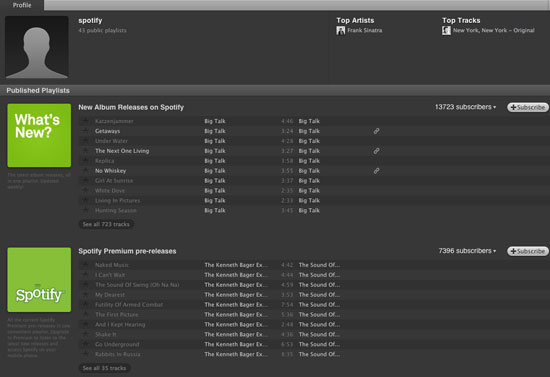Expand the 7396 subscribers dropdown
Screen dimensions: 550x377
point(467,251)
